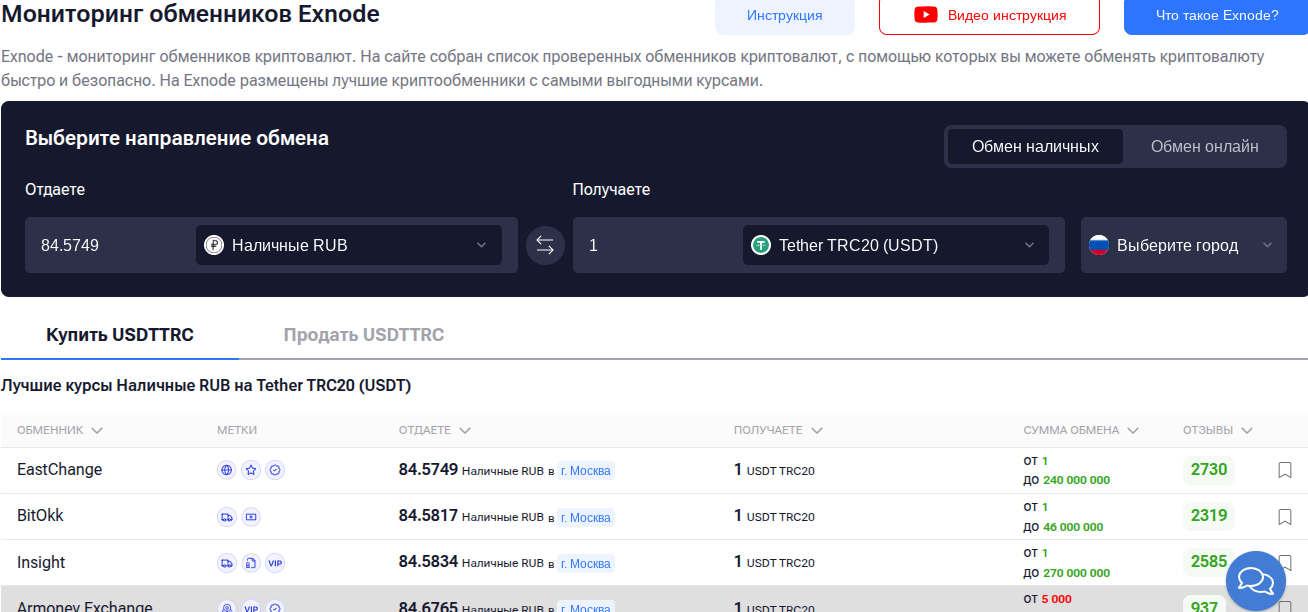Image resolution: width=1308 pixels, height=612 pixels.
Task: Switch to Обмен наличных mode
Action: click(x=1035, y=146)
